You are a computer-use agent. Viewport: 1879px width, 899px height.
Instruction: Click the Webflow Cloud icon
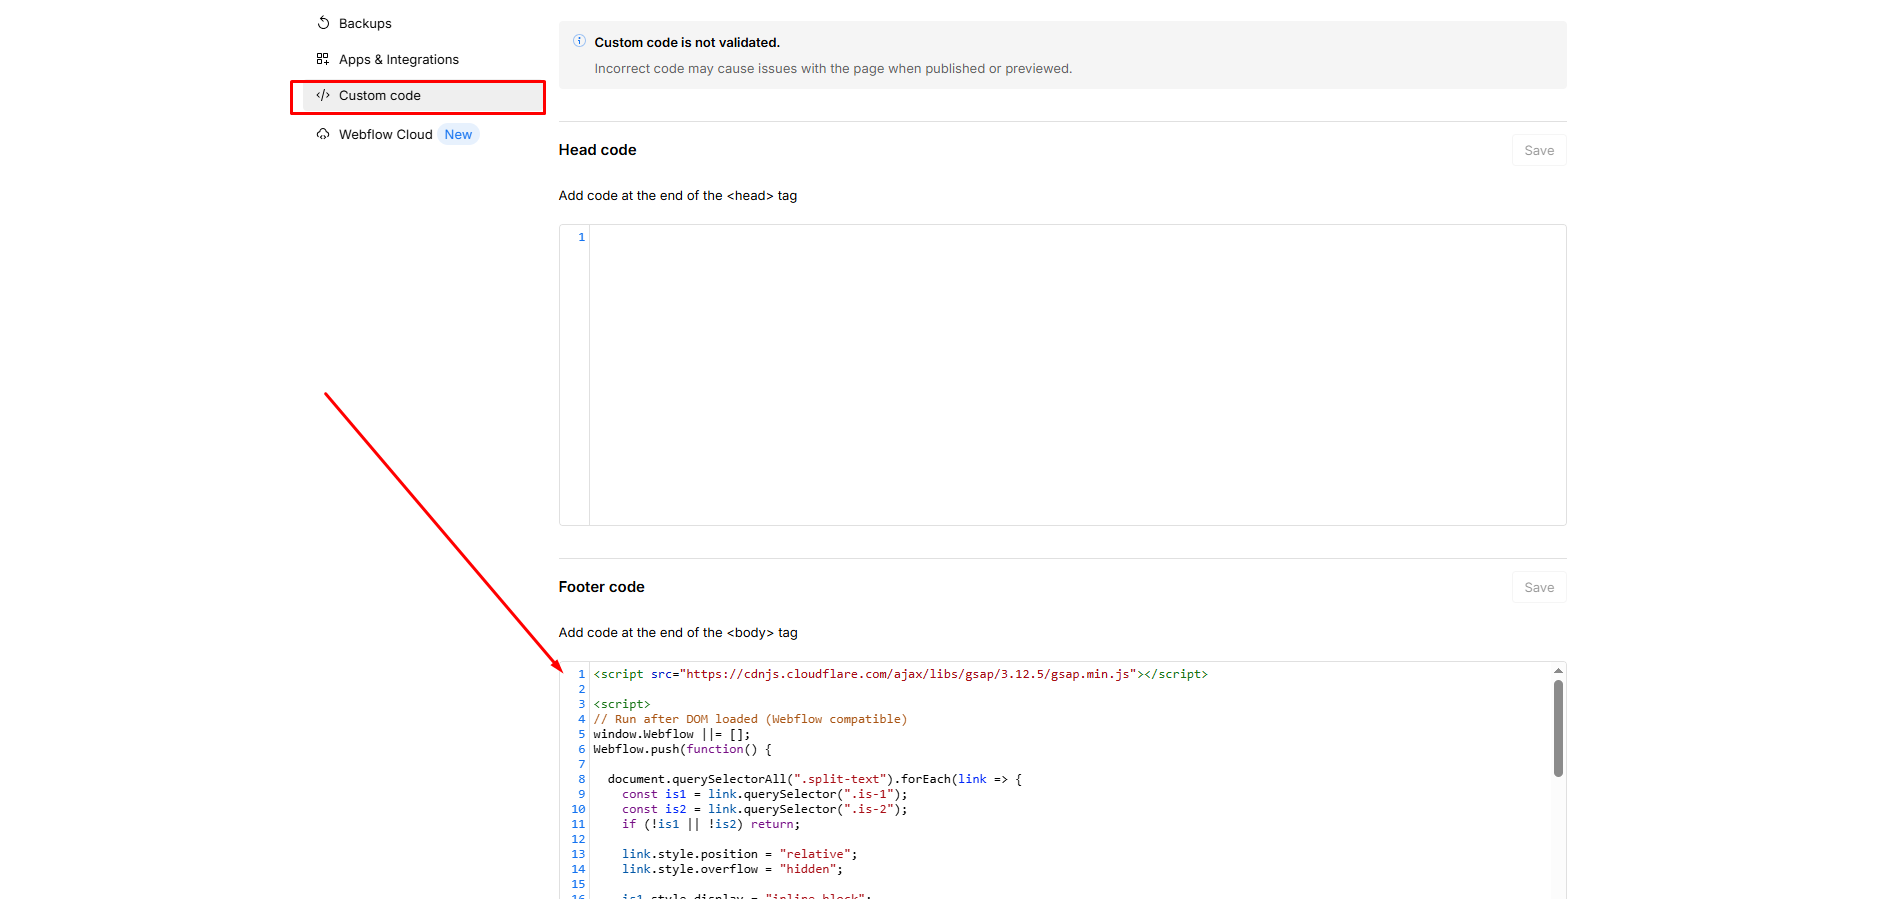point(323,134)
